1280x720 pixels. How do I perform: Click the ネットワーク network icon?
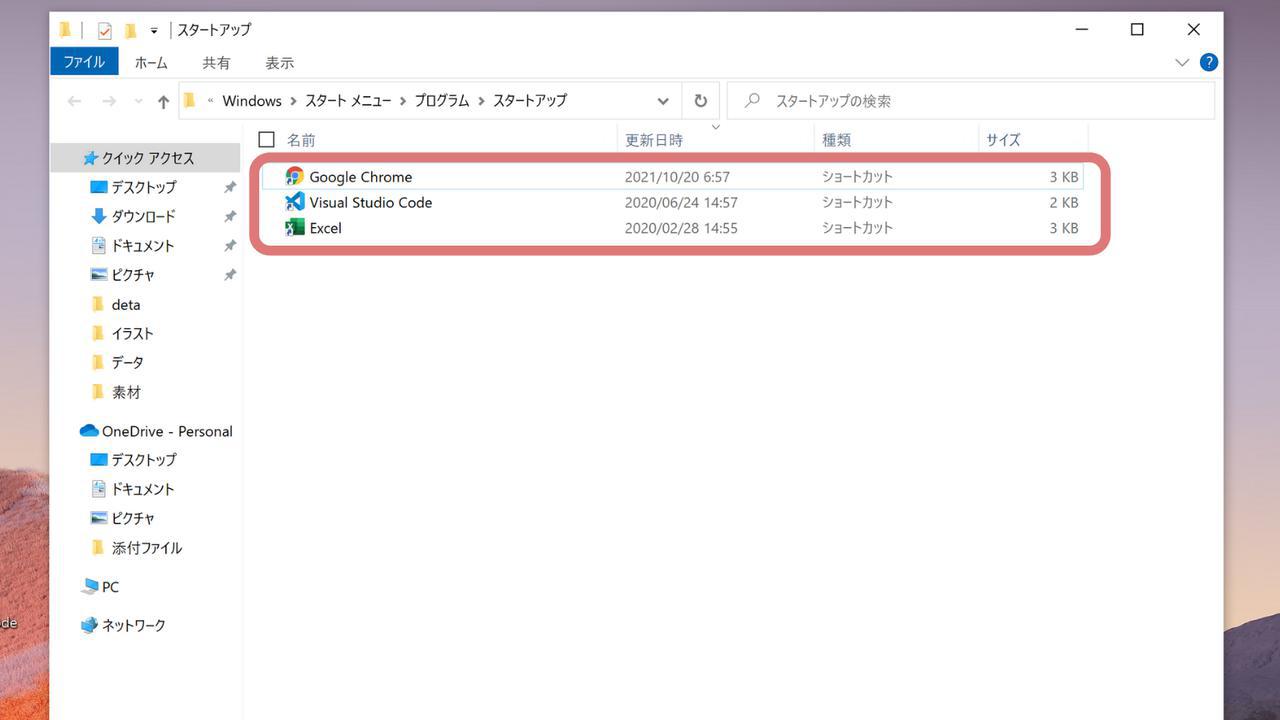point(90,625)
